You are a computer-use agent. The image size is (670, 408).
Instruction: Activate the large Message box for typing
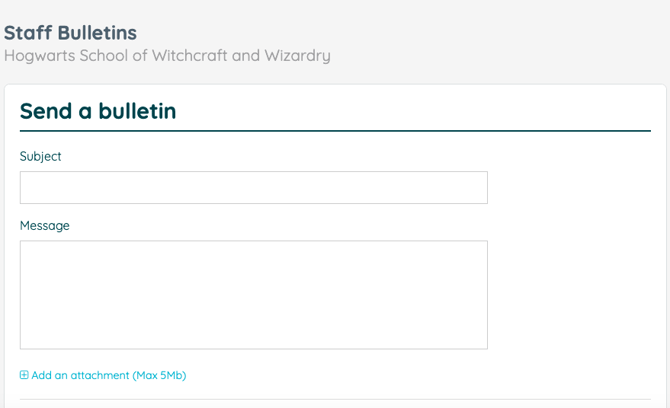click(253, 295)
